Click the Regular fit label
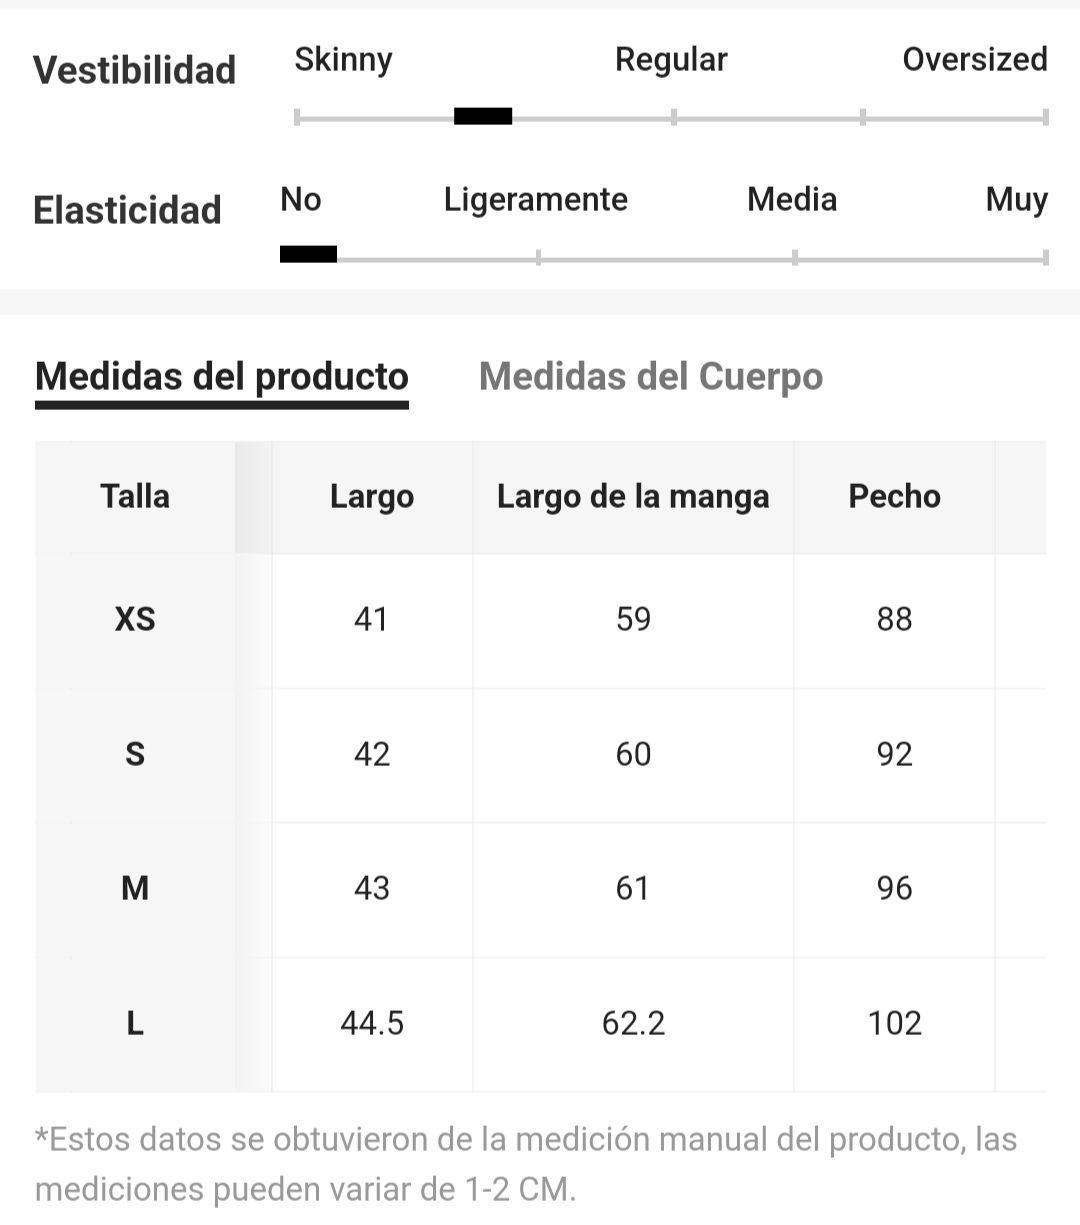The width and height of the screenshot is (1080, 1225). click(x=671, y=60)
